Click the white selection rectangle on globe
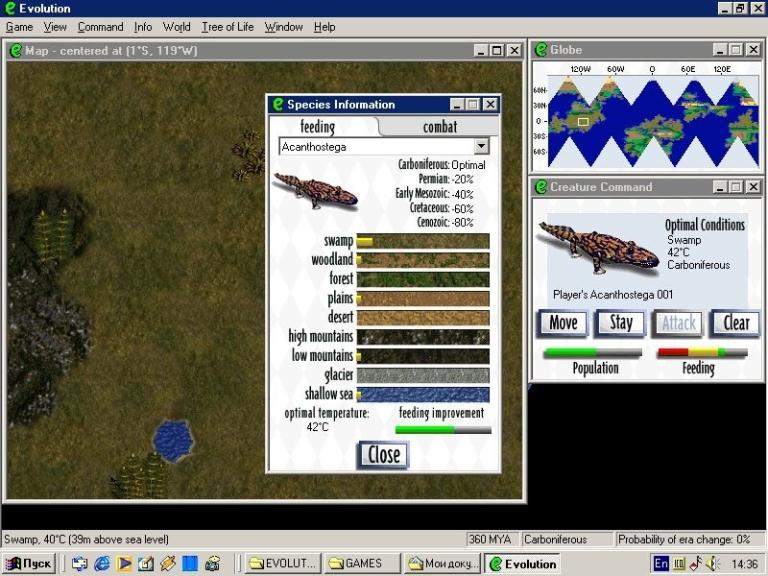Viewport: 768px width, 576px height. [x=582, y=122]
